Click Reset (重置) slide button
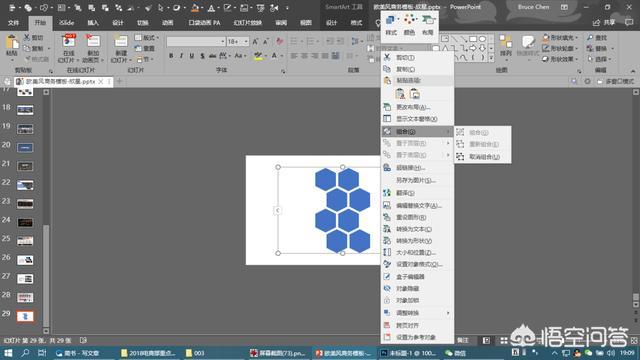Screen dimensions: 640x360 (x=145, y=48)
